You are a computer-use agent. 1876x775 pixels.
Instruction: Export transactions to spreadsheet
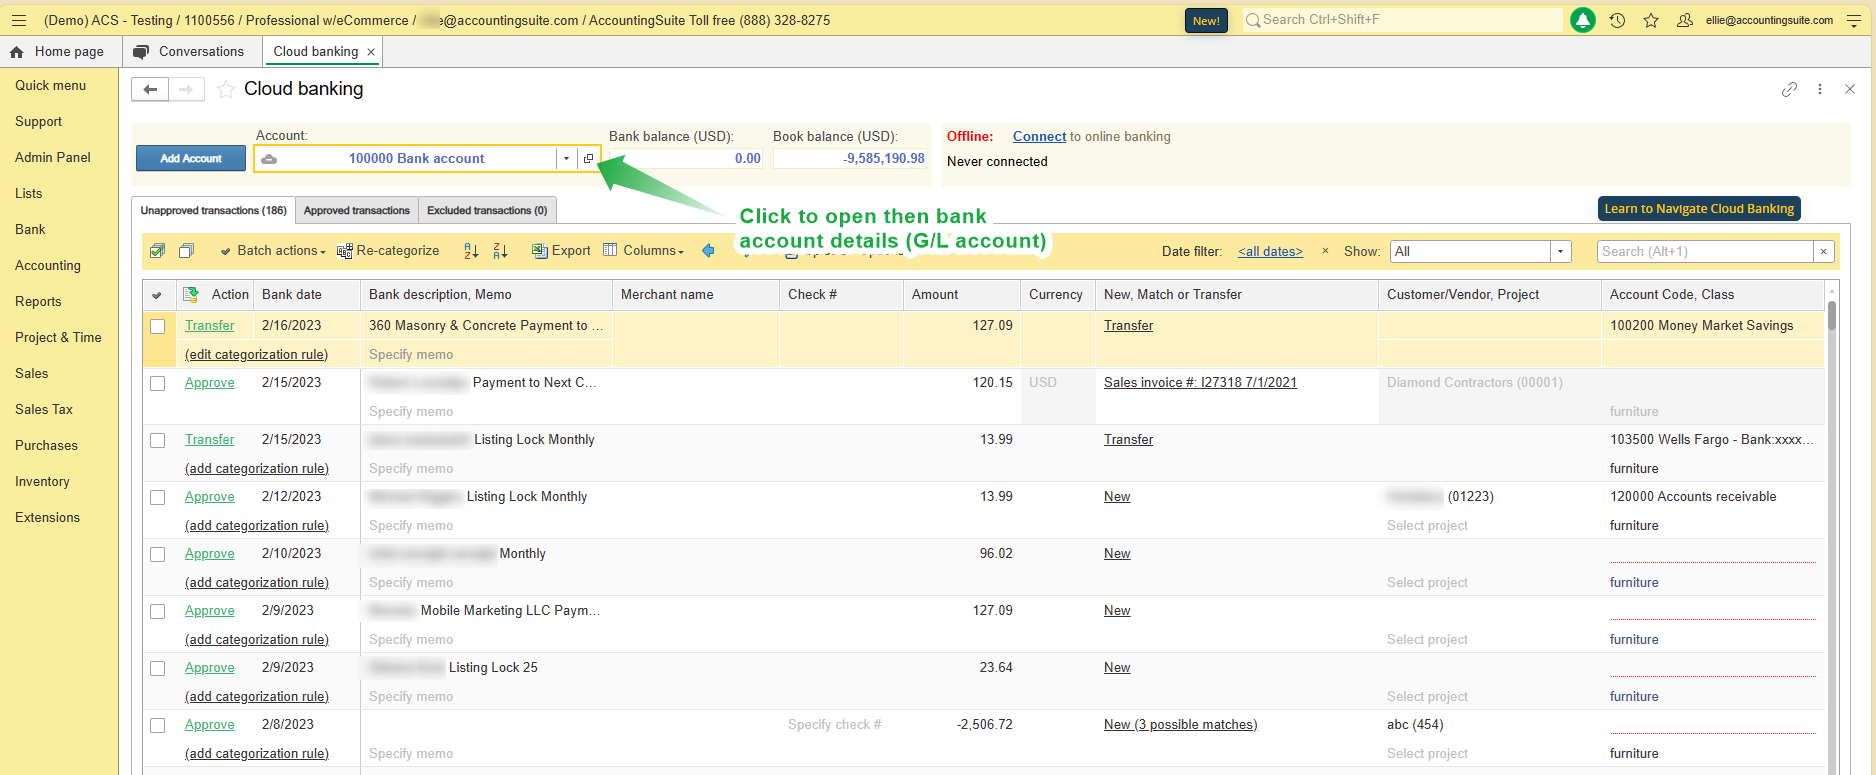(561, 251)
